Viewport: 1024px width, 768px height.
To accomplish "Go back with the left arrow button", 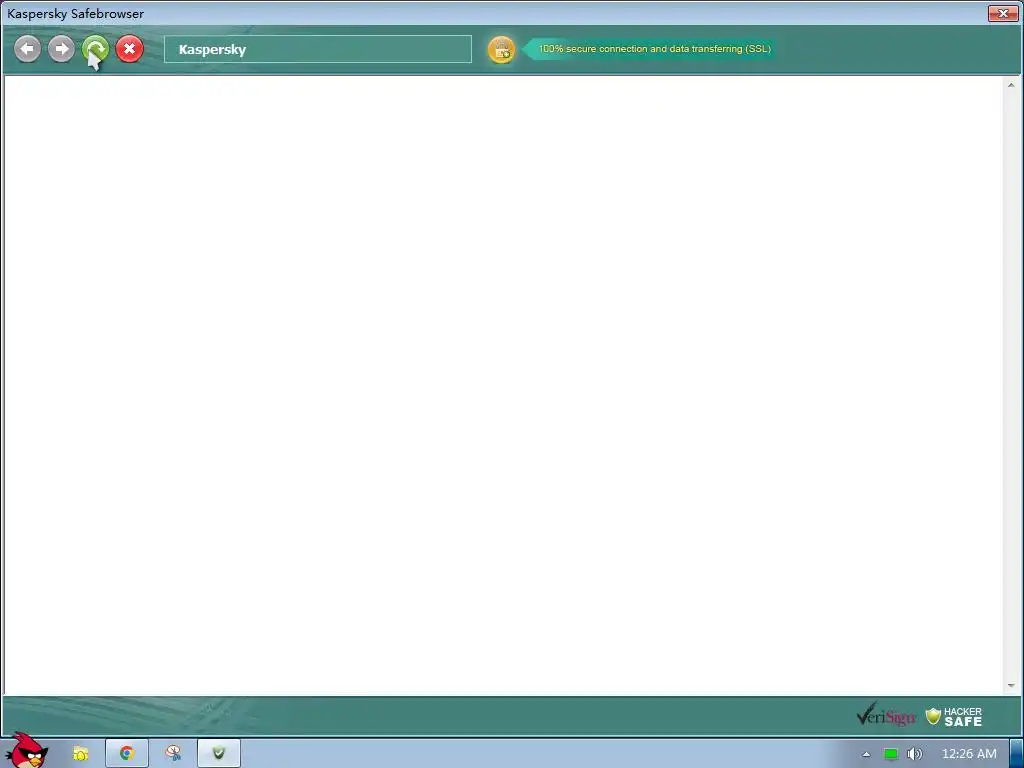I will (x=27, y=49).
